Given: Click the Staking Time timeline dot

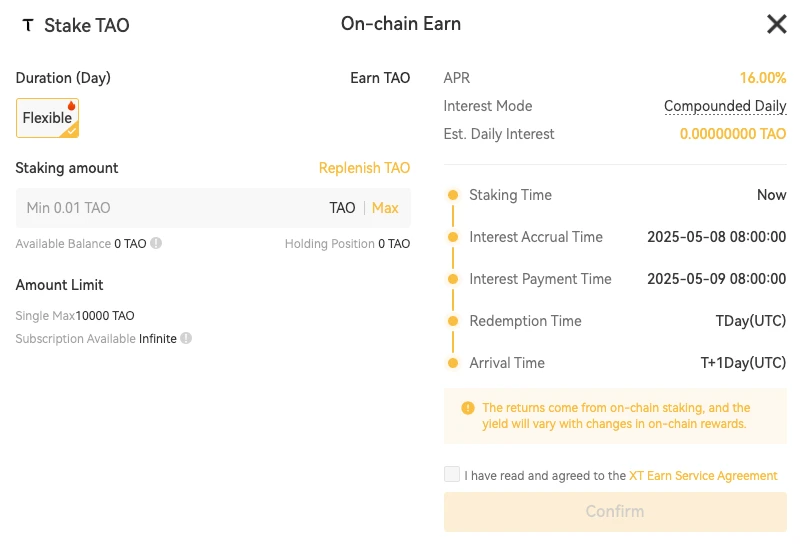Looking at the screenshot, I should (x=453, y=195).
